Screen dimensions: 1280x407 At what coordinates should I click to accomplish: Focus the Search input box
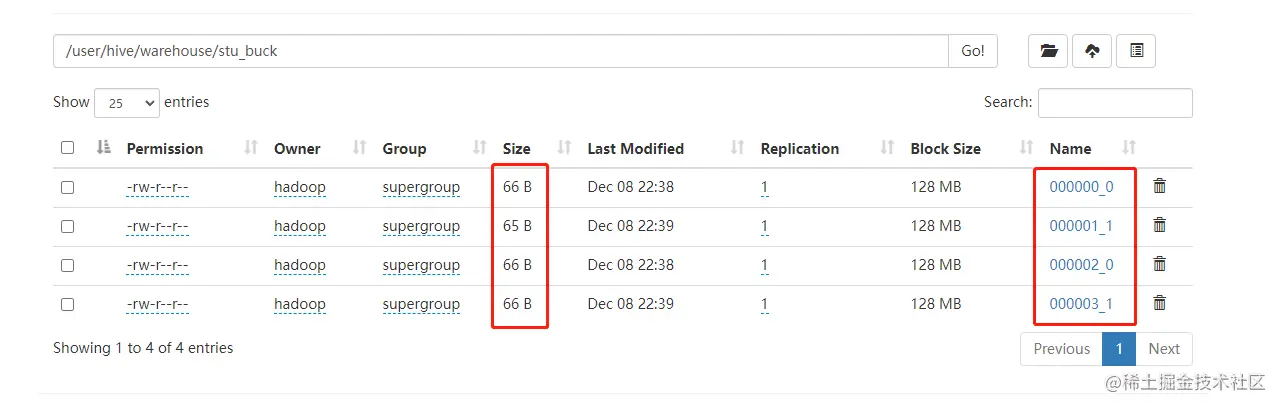tap(1115, 103)
